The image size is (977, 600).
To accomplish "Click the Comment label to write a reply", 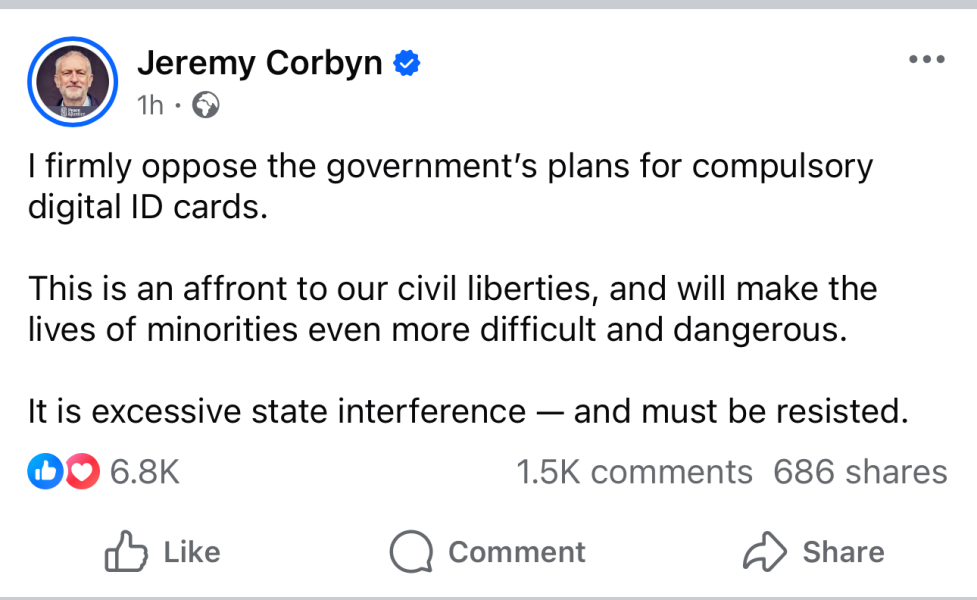I will (x=517, y=551).
